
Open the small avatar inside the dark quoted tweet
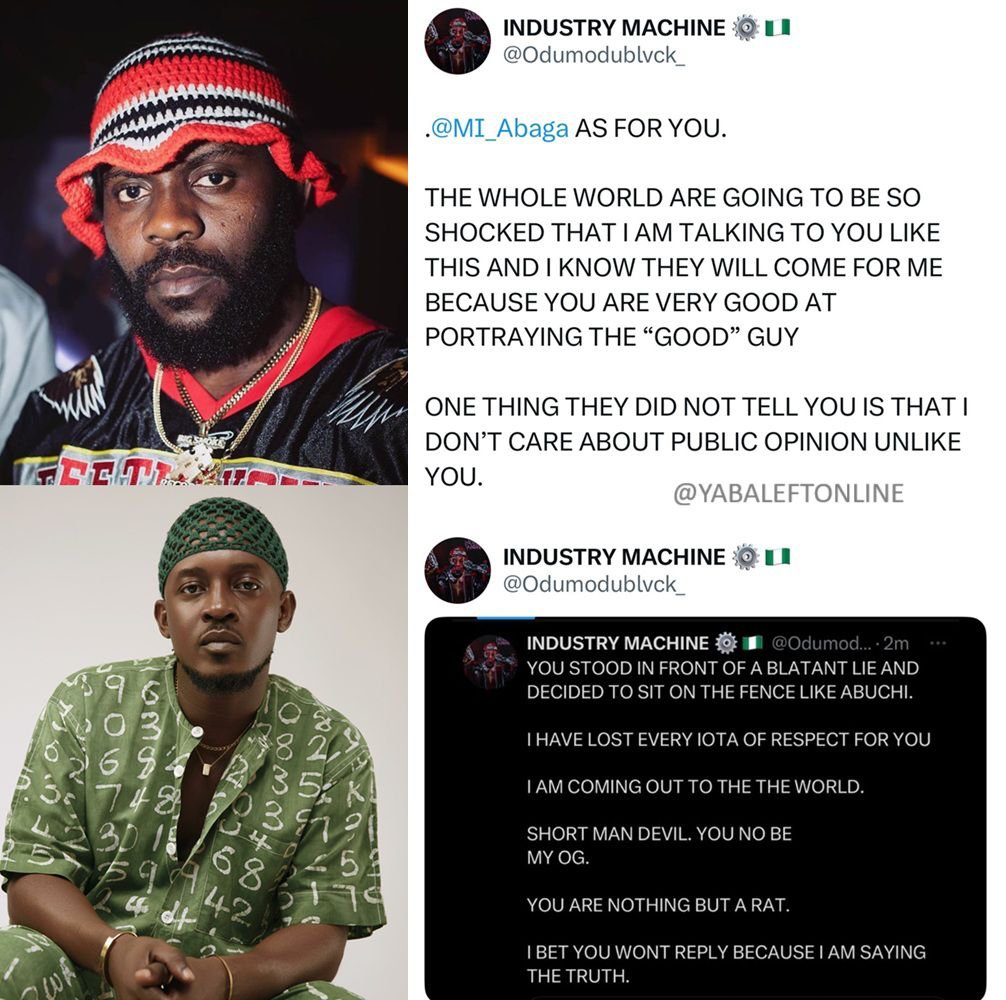(x=491, y=661)
